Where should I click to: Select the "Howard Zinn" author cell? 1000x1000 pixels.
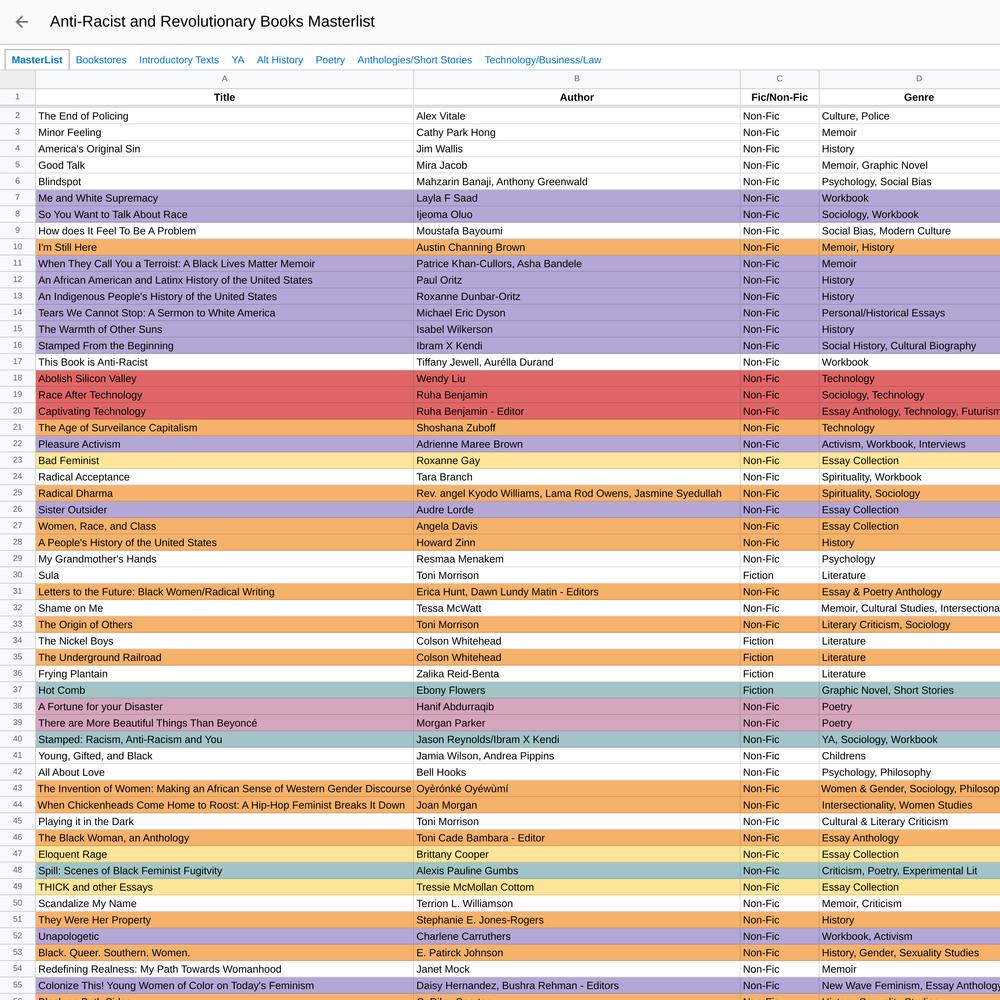pyautogui.click(x=577, y=543)
